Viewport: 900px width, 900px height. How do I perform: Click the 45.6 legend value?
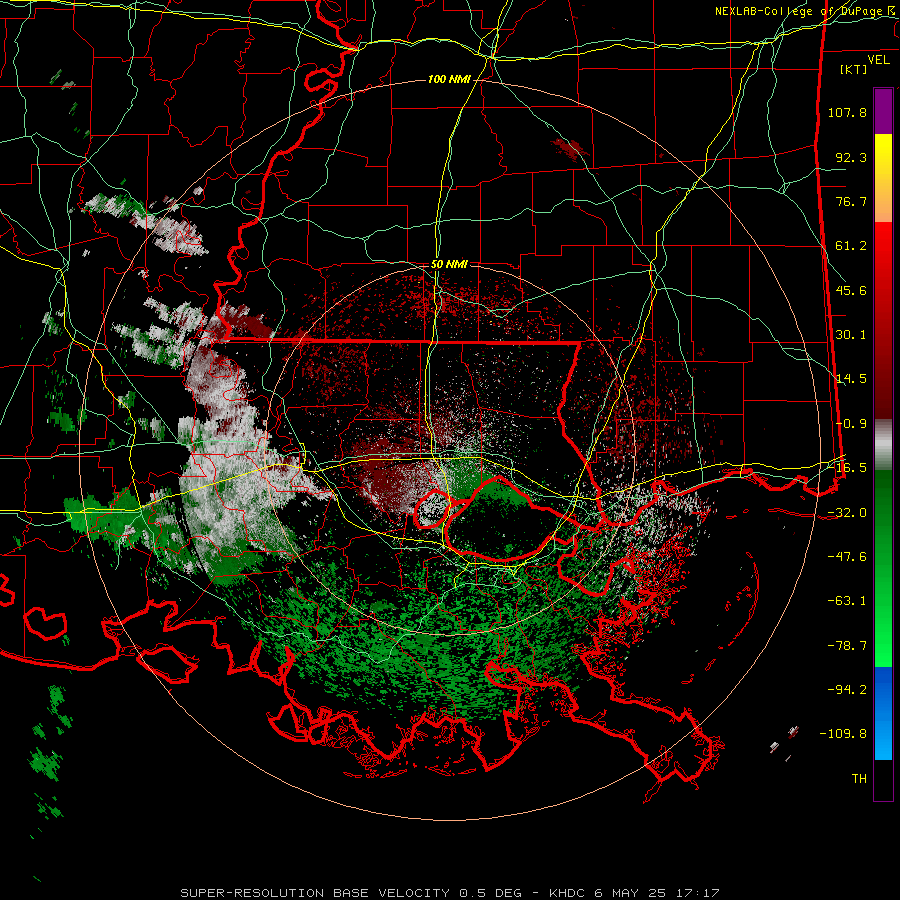851,290
